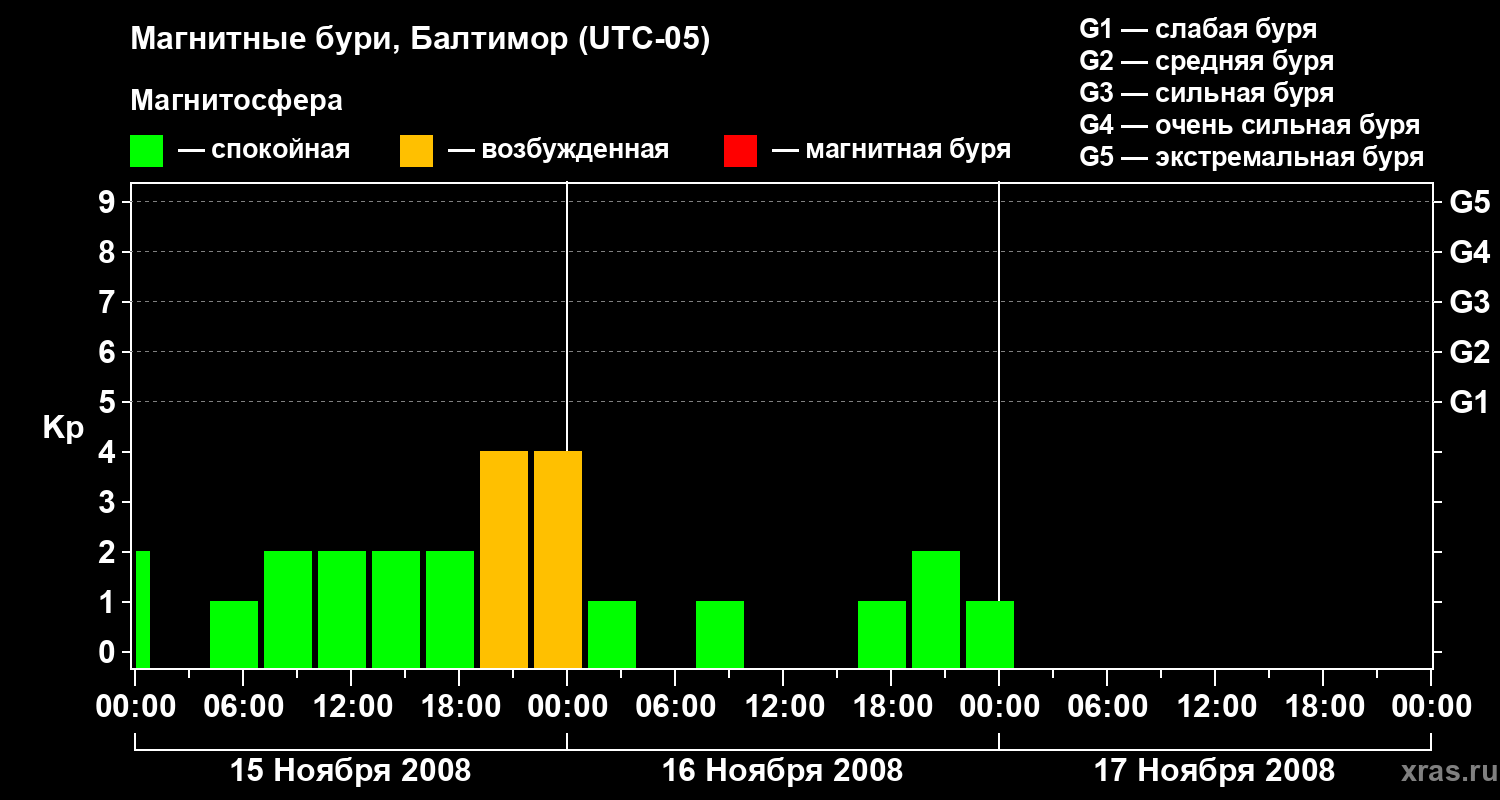Select the "15 Ноября 2008" date label

[350, 771]
